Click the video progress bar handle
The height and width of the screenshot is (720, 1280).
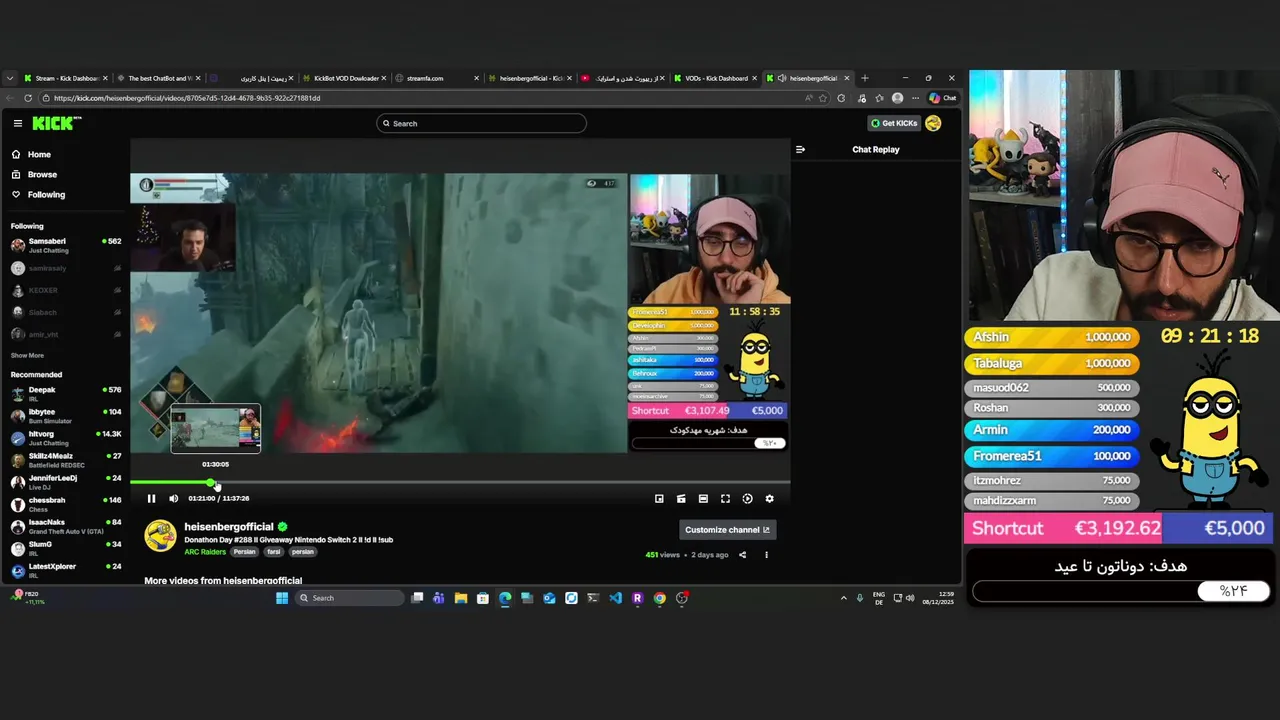[x=212, y=482]
